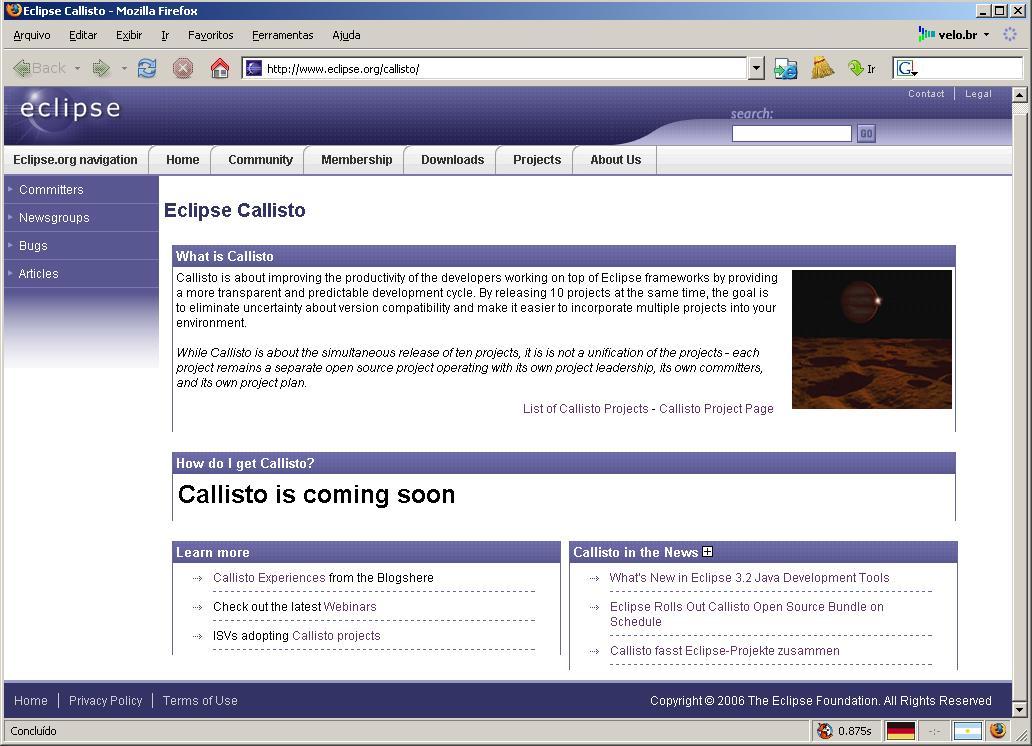The height and width of the screenshot is (746, 1032).
Task: Select the Downloads navigation tab
Action: (452, 160)
